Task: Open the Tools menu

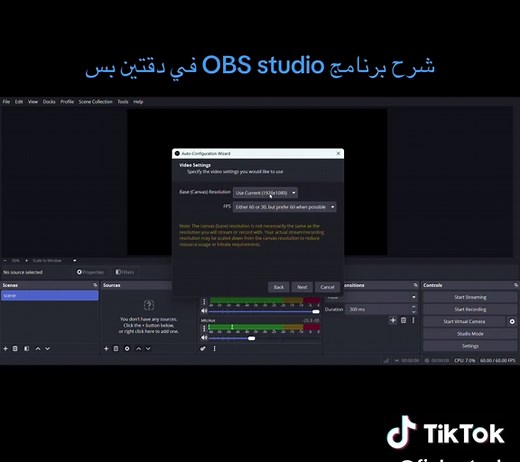Action: 123,102
